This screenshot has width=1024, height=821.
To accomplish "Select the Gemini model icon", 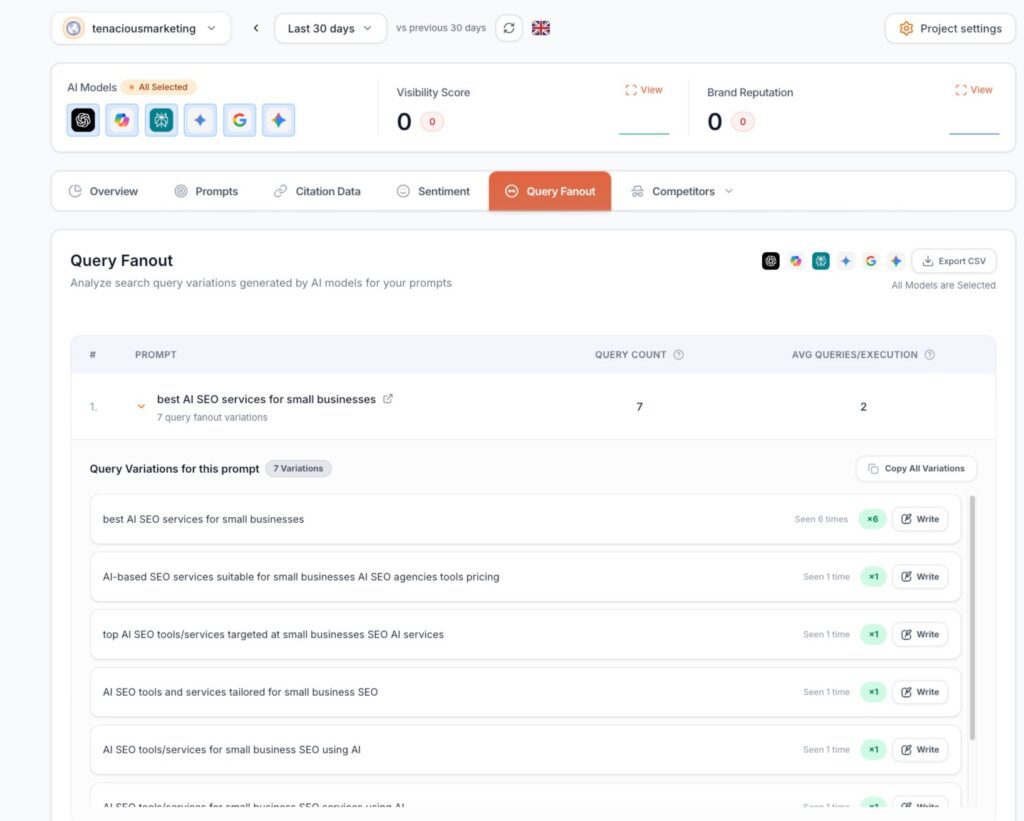I will pyautogui.click(x=279, y=120).
